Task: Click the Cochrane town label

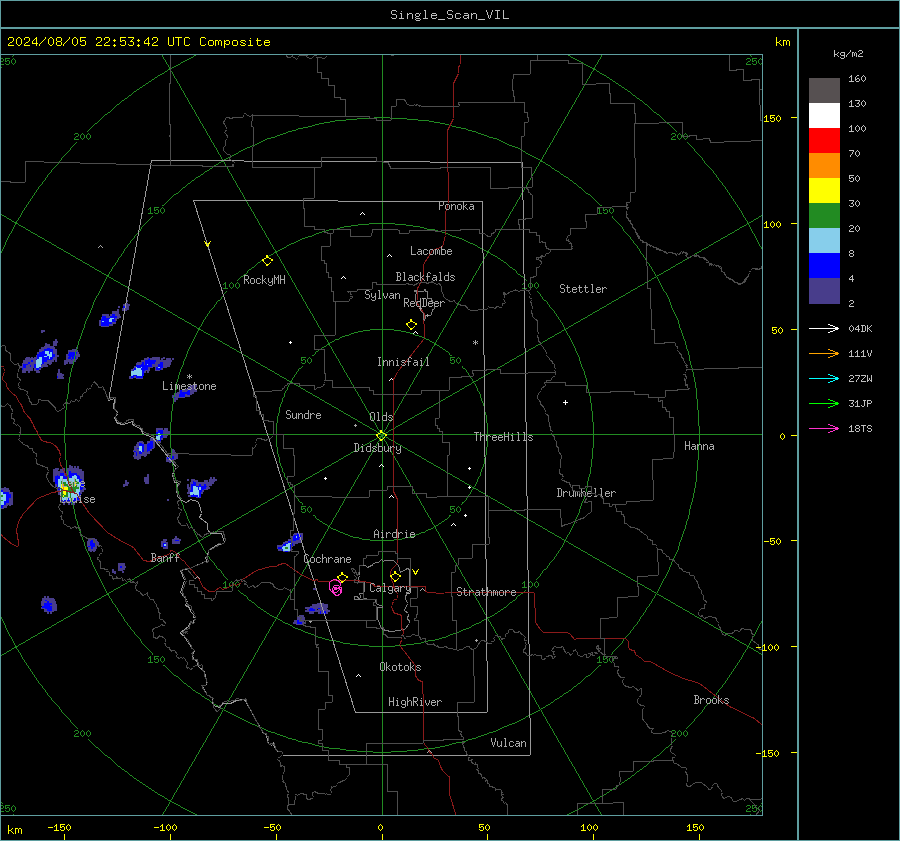Action: point(327,559)
